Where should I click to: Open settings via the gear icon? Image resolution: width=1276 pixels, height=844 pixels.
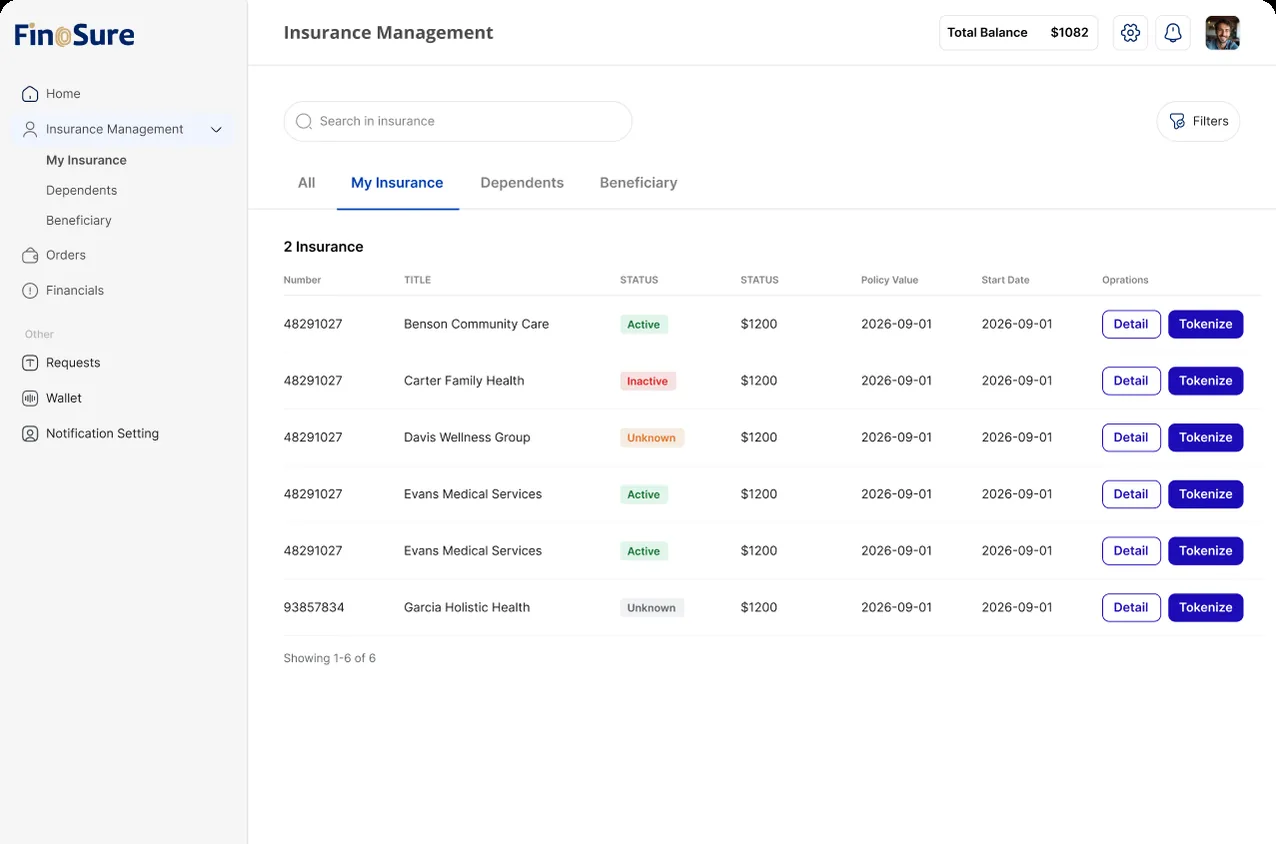click(1130, 33)
